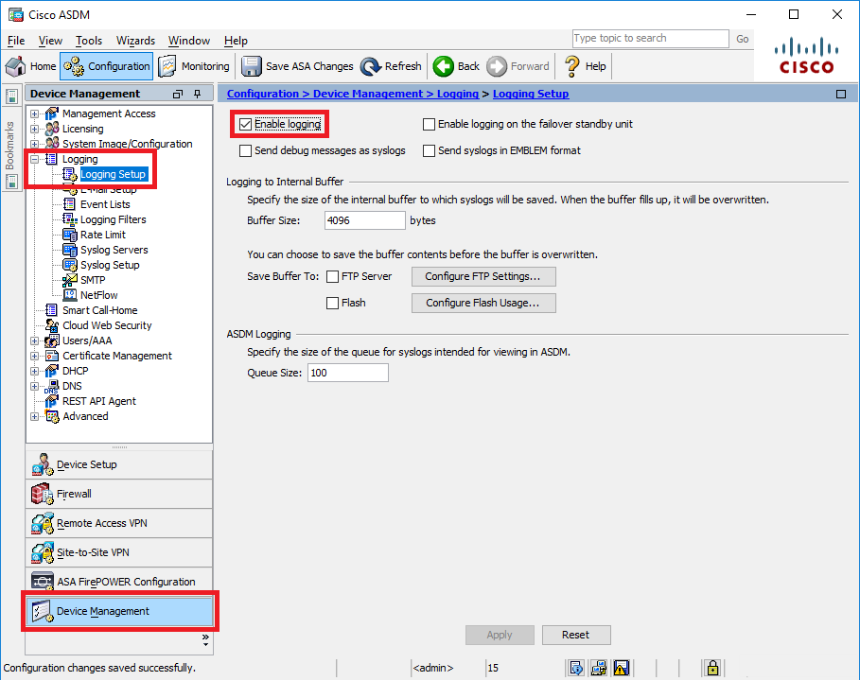This screenshot has height=680, width=860.
Task: Click the green Back arrow icon
Action: (x=443, y=66)
